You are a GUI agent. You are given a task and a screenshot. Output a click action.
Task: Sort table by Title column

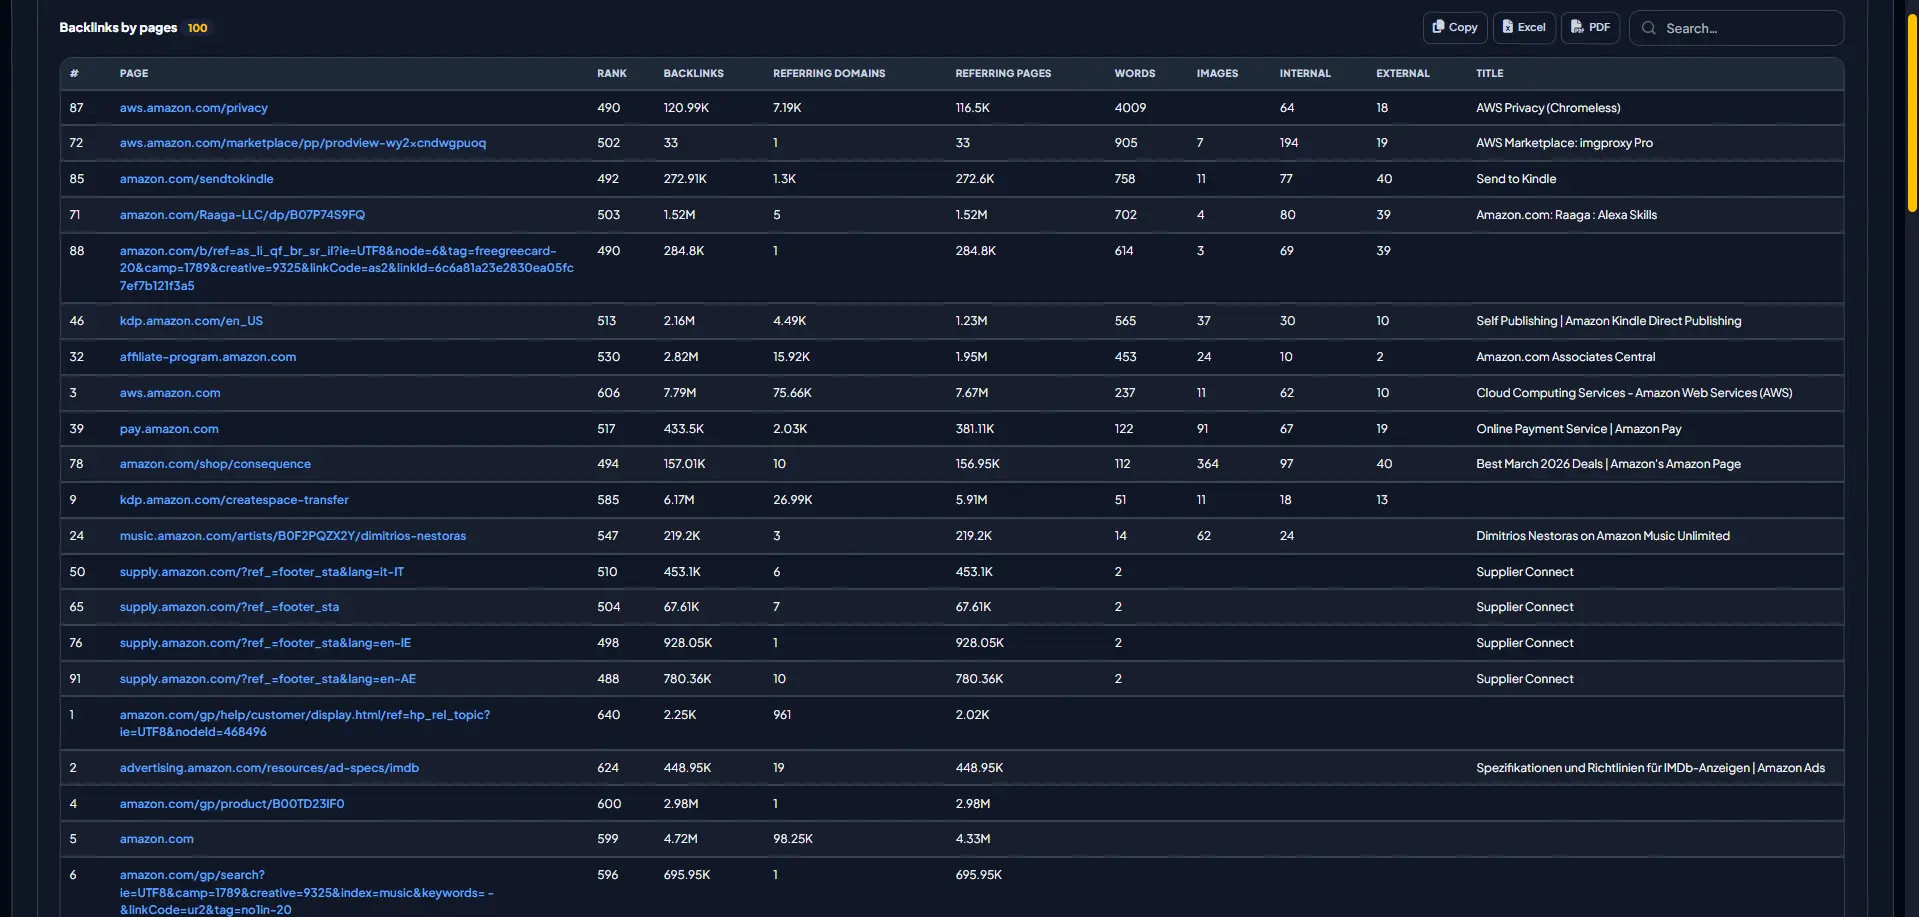(x=1490, y=74)
